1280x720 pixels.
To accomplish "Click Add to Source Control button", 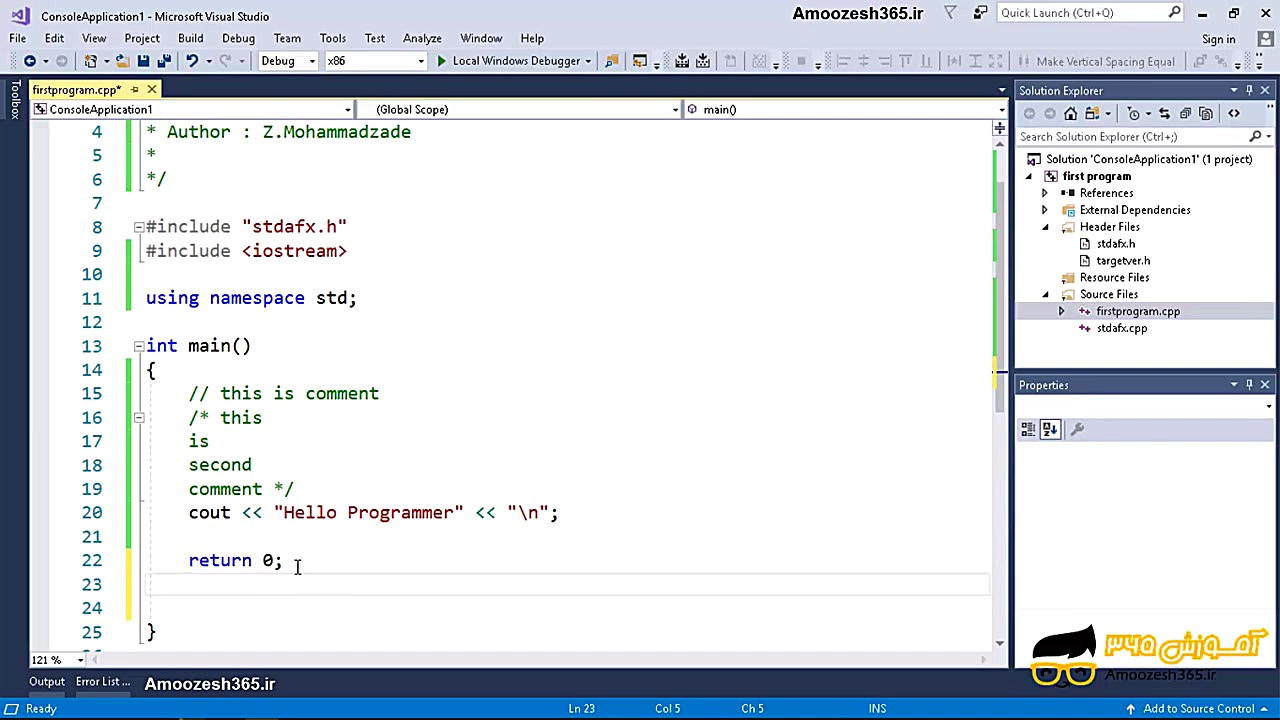I will click(x=1198, y=709).
